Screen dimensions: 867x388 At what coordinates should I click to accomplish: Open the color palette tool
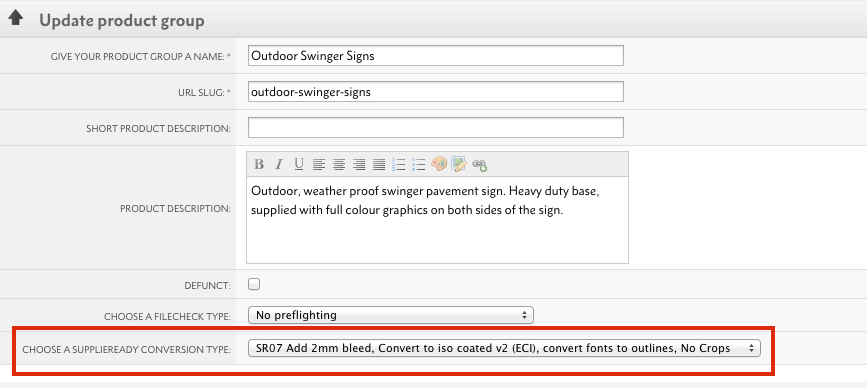coord(439,164)
